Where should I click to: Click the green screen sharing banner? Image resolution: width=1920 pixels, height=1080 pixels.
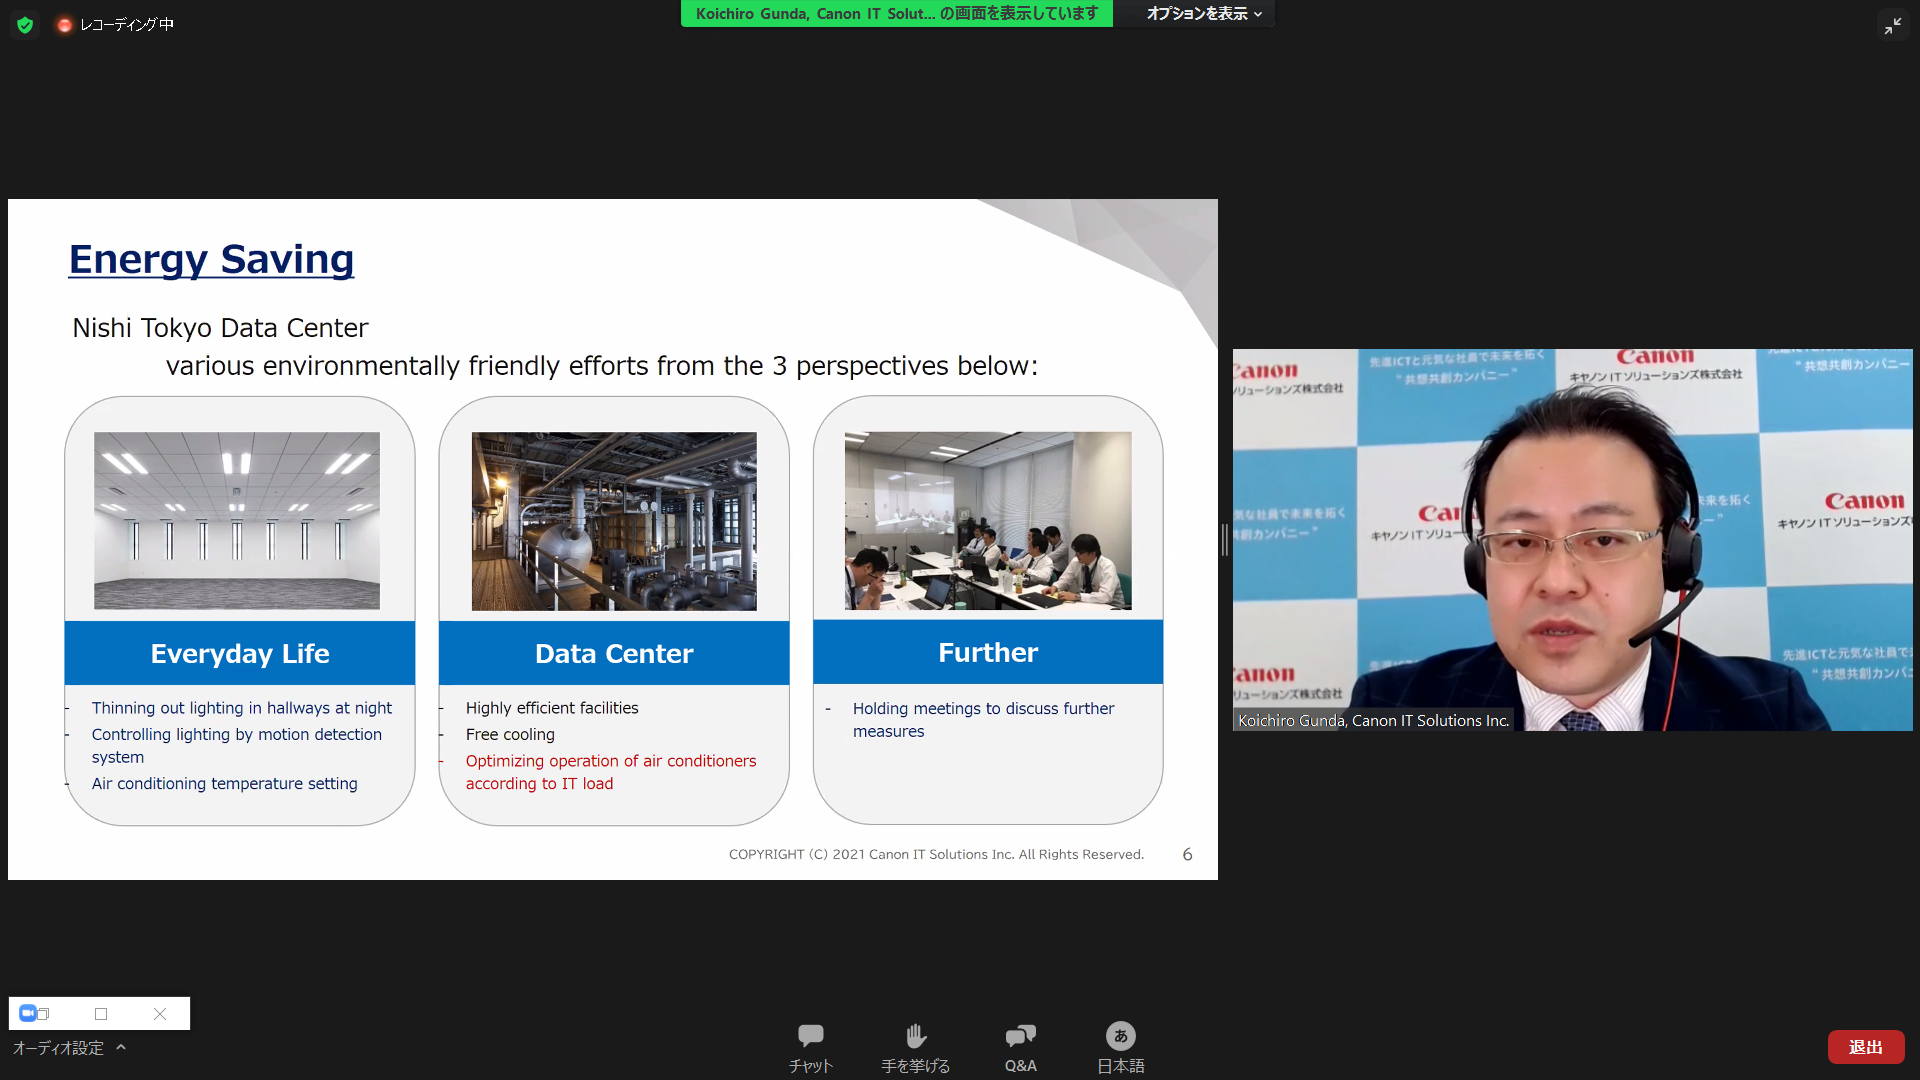pos(896,14)
